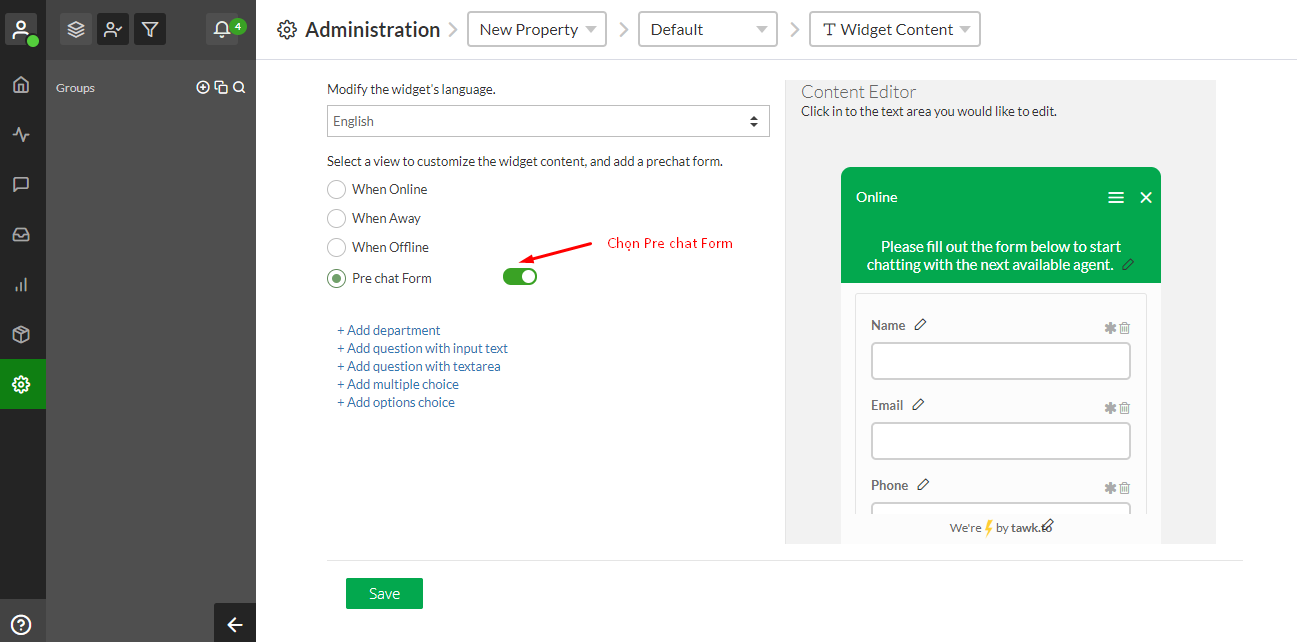This screenshot has height=642, width=1297.
Task: Edit the Name field label pencil
Action: 921,324
